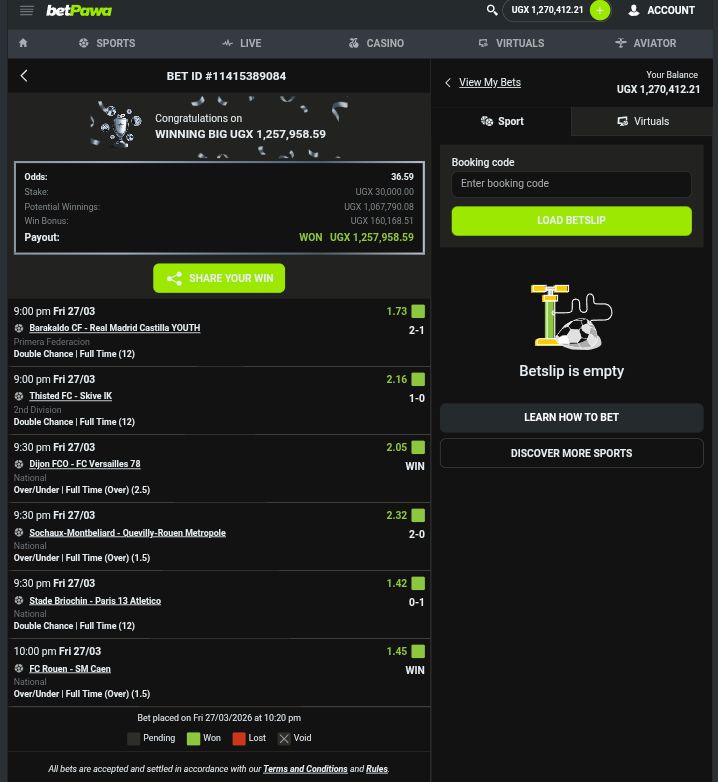Click the stake amount UGX 30,000.00
The image size is (718, 782).
384,192
